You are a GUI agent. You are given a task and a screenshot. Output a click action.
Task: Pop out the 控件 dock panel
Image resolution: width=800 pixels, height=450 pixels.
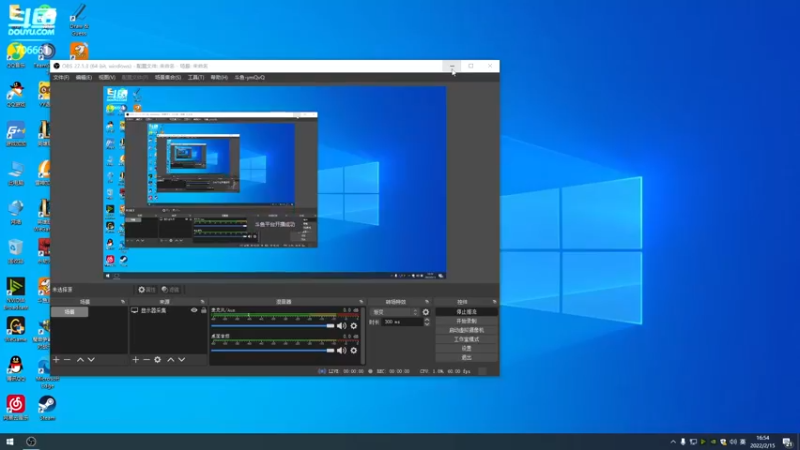click(x=494, y=302)
